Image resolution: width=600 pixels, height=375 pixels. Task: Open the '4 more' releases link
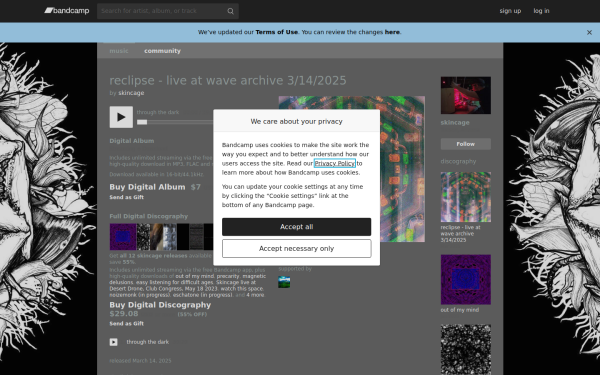(255, 295)
